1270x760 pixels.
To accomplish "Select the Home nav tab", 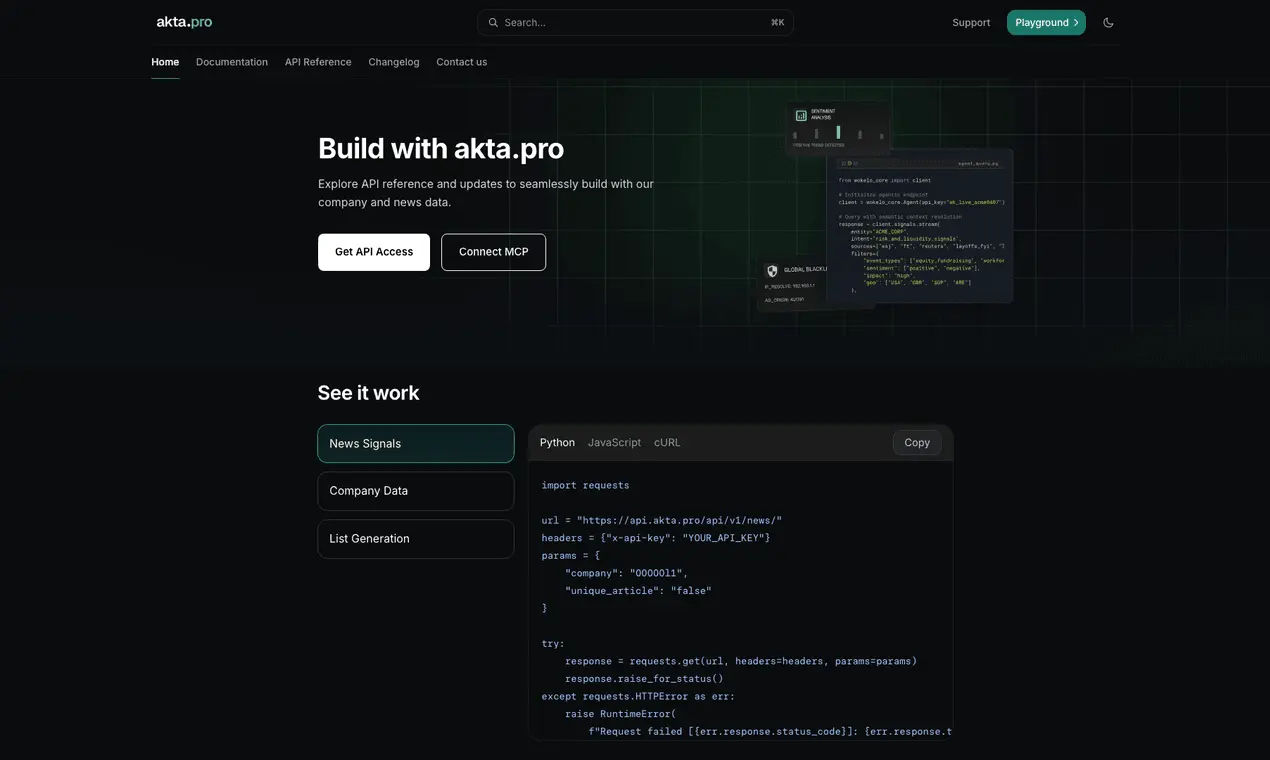I will (165, 62).
